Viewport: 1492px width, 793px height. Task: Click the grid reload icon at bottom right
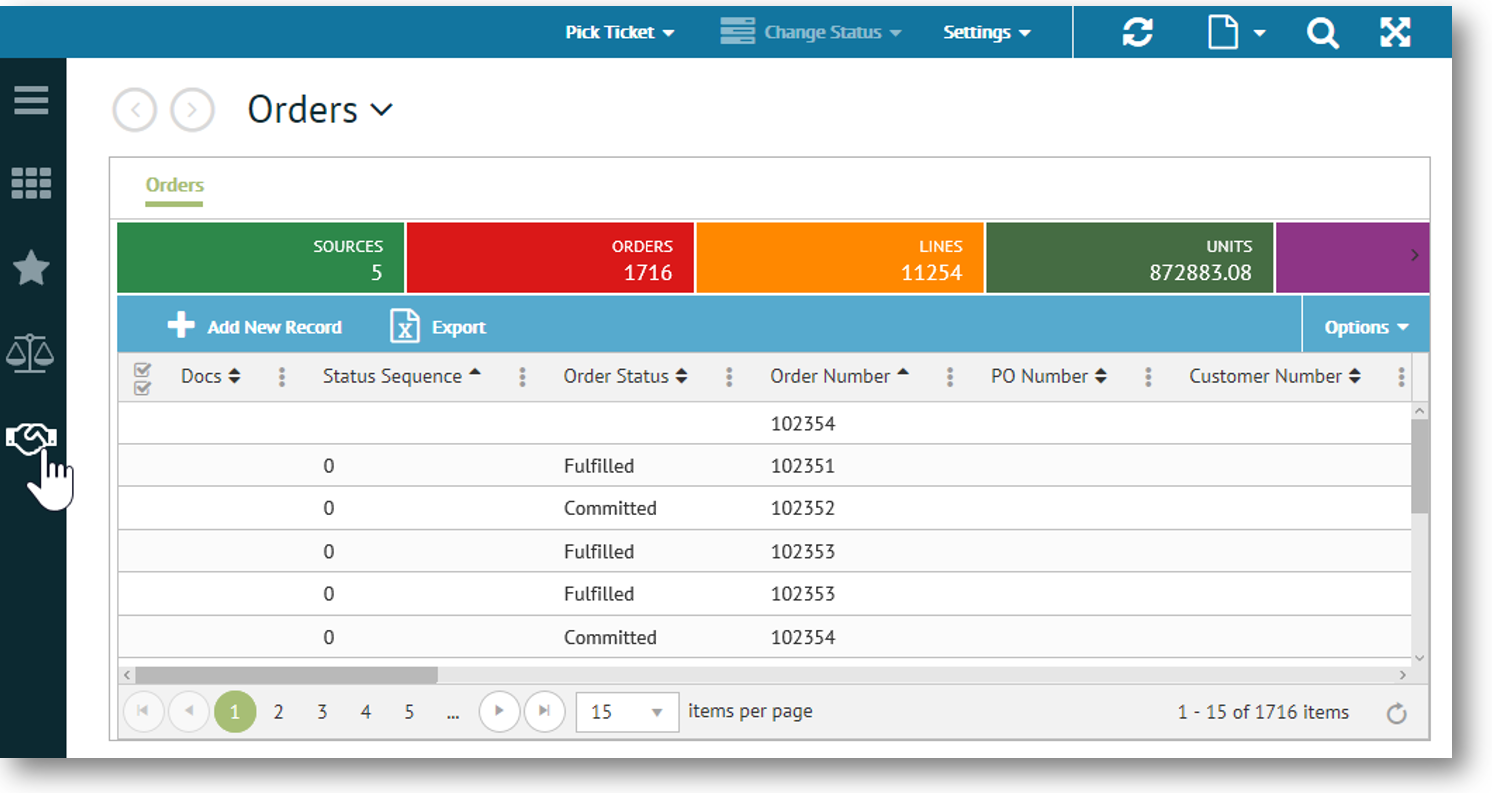pyautogui.click(x=1397, y=713)
